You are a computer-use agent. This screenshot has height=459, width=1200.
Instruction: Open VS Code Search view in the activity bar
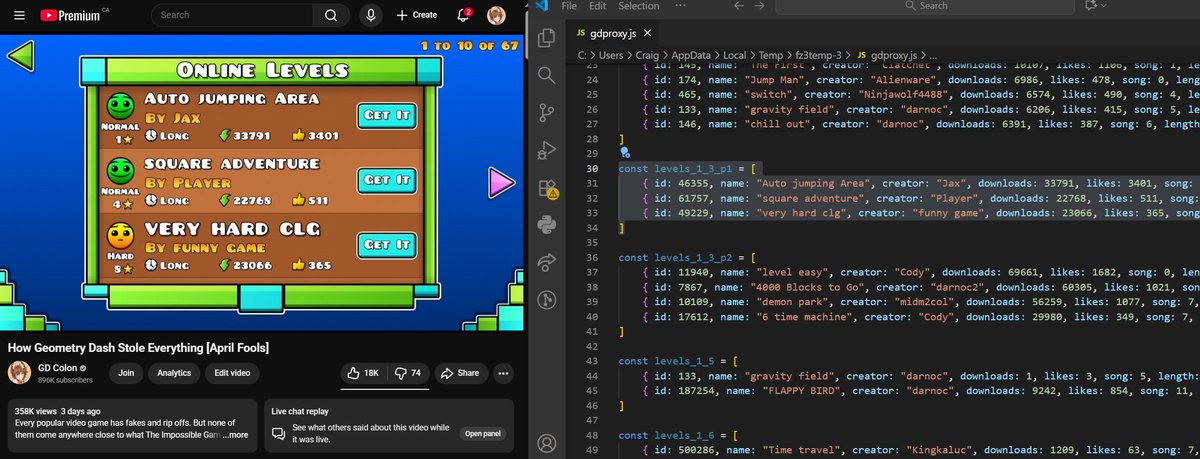point(547,75)
